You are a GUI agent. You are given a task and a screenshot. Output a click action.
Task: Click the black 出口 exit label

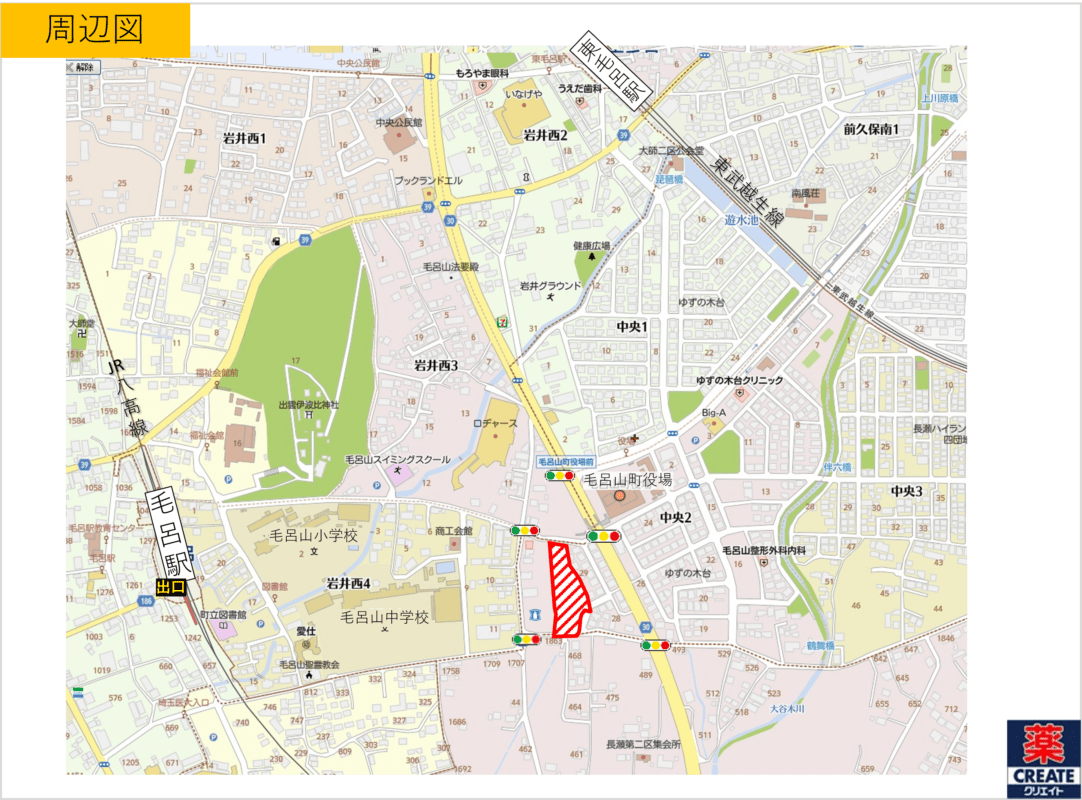171,587
